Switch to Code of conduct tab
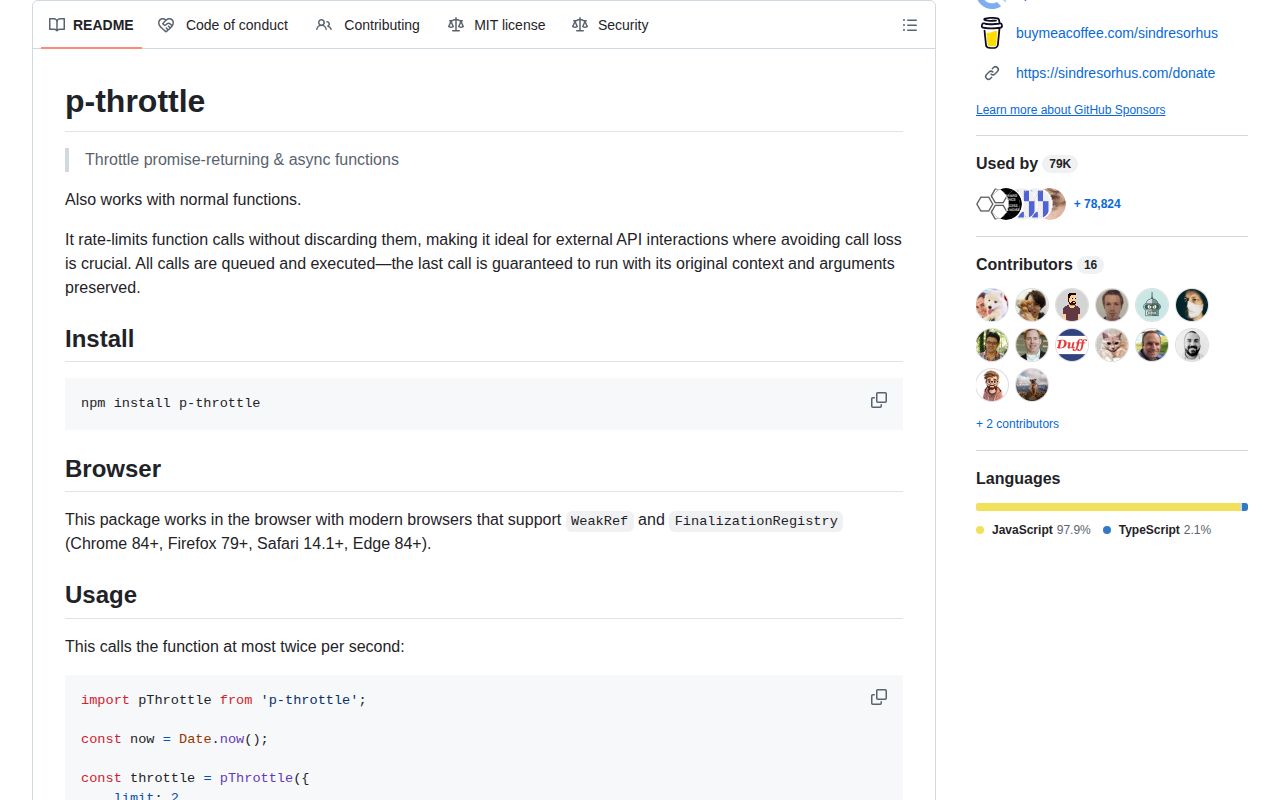The height and width of the screenshot is (800, 1280). point(223,25)
